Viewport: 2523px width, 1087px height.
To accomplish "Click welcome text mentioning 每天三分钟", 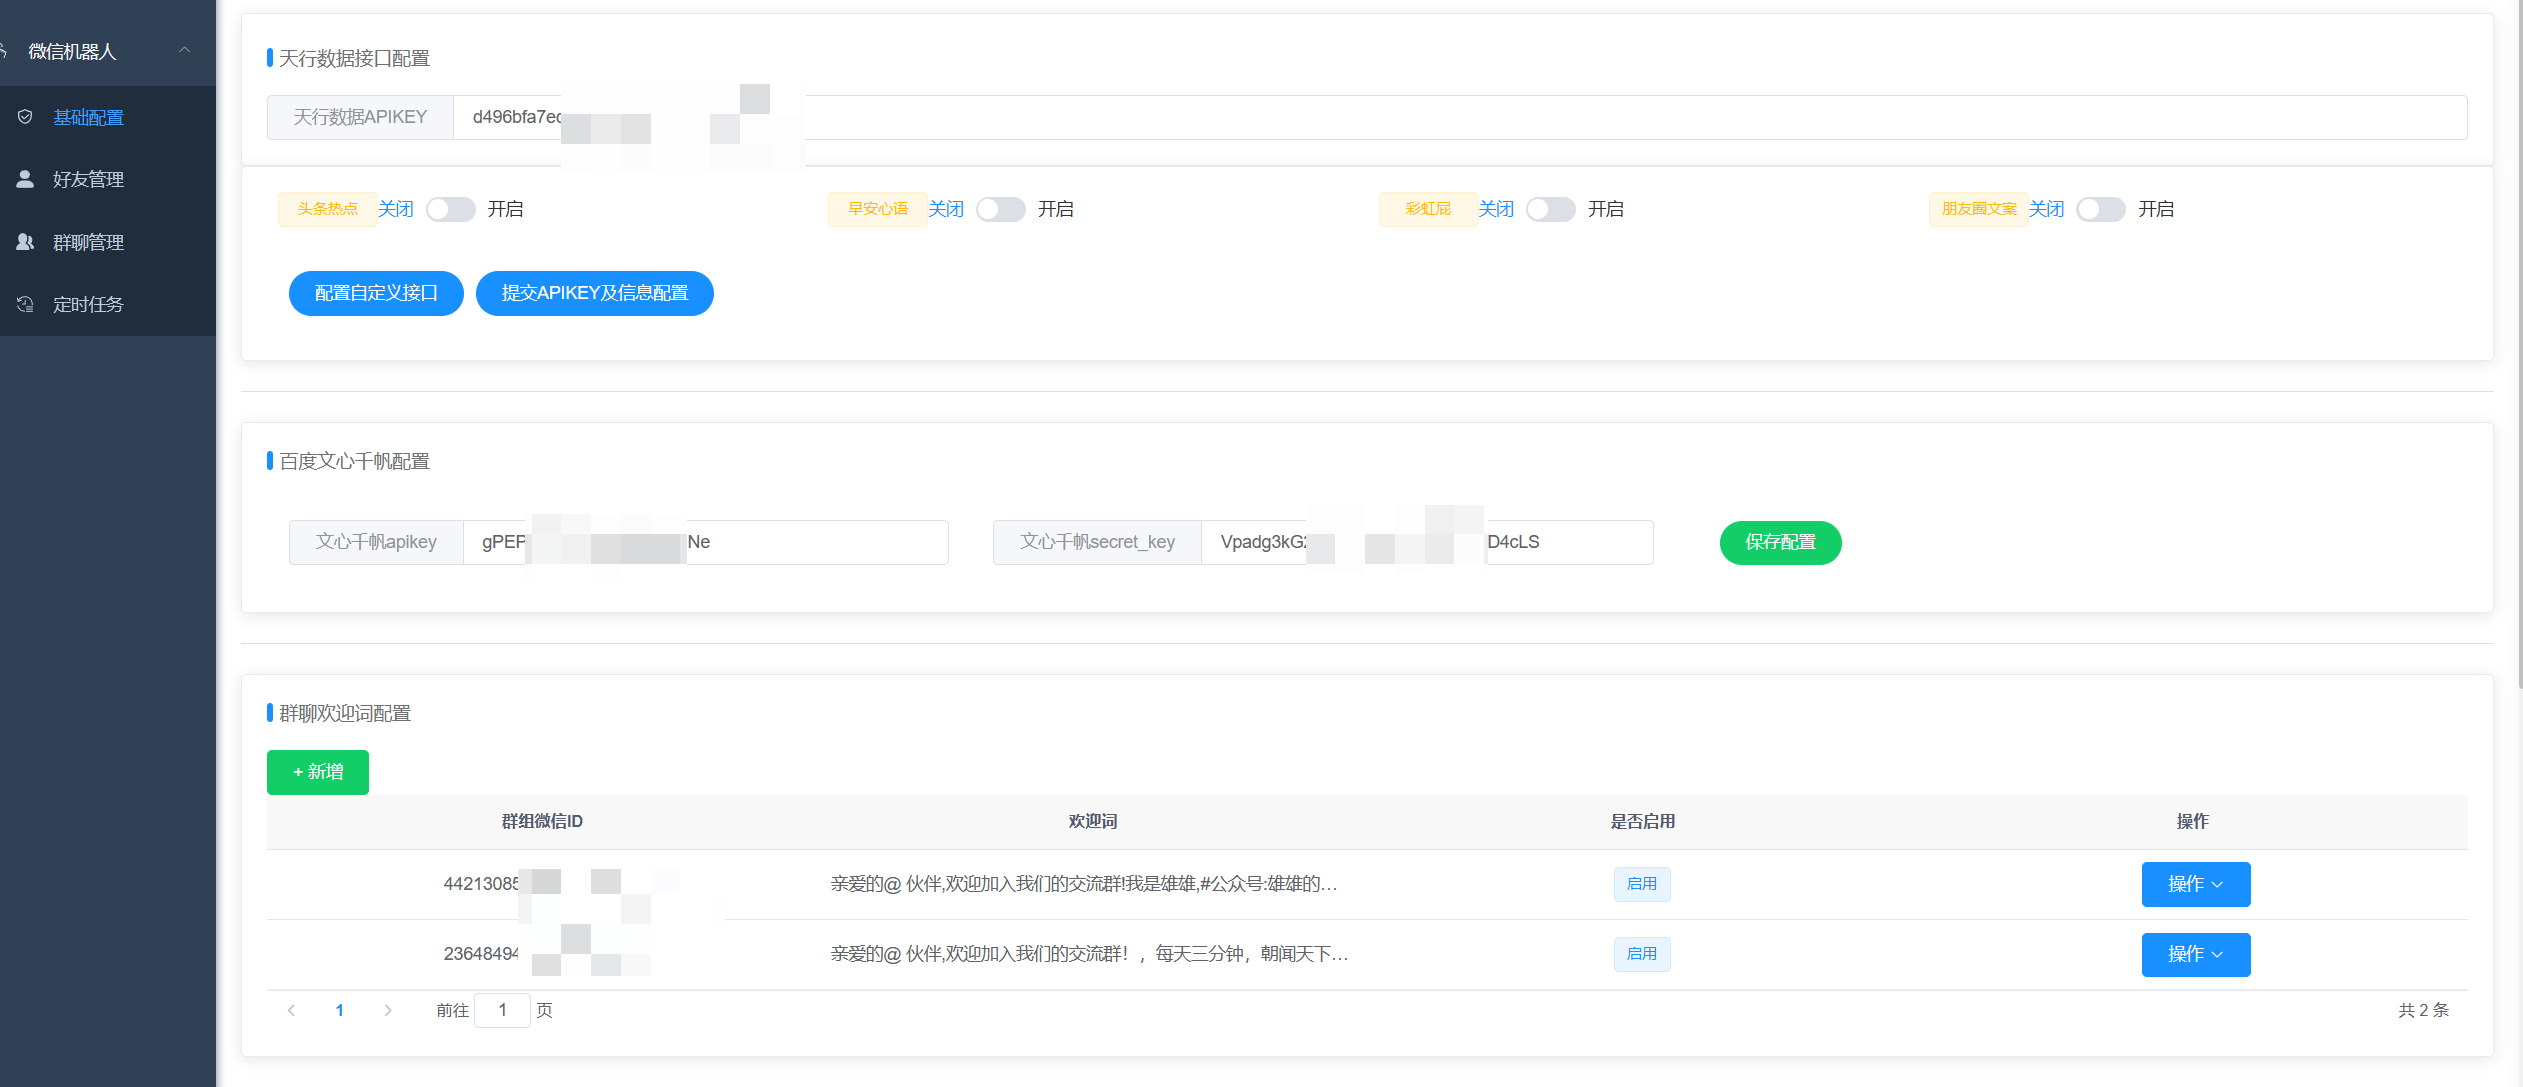I will (x=1089, y=954).
